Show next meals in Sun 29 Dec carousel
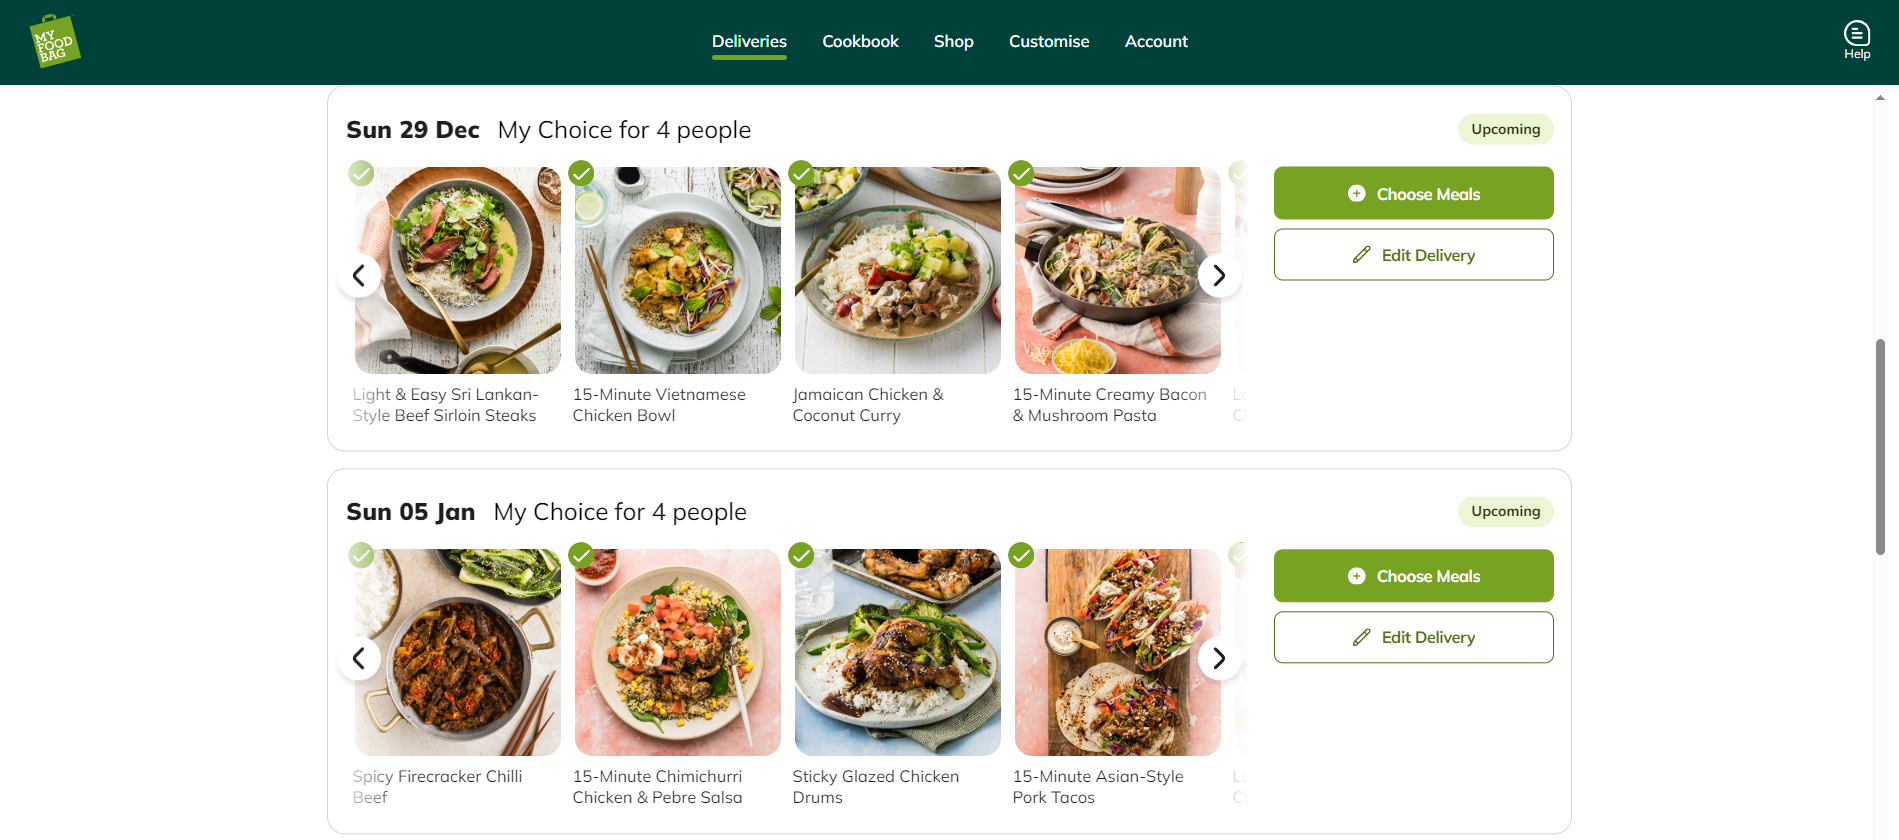This screenshot has height=840, width=1899. point(1219,275)
